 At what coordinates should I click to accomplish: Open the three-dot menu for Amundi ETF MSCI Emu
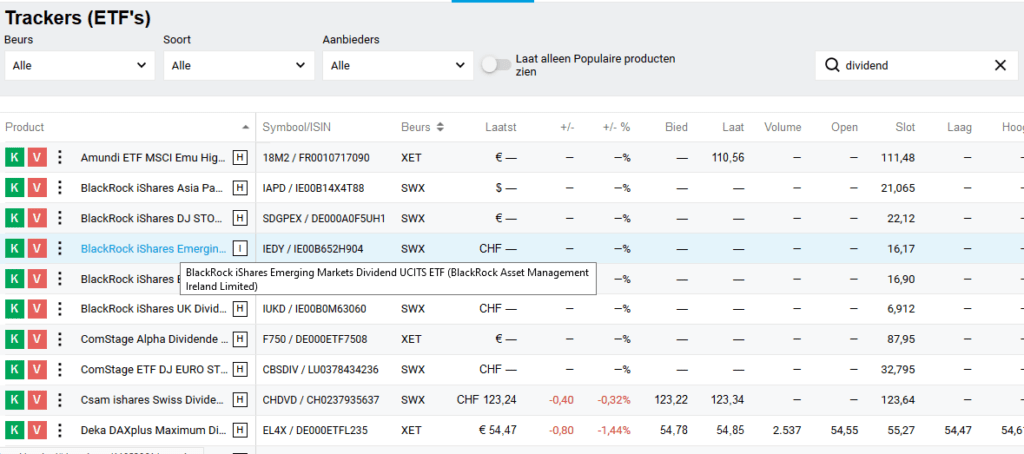(60, 157)
